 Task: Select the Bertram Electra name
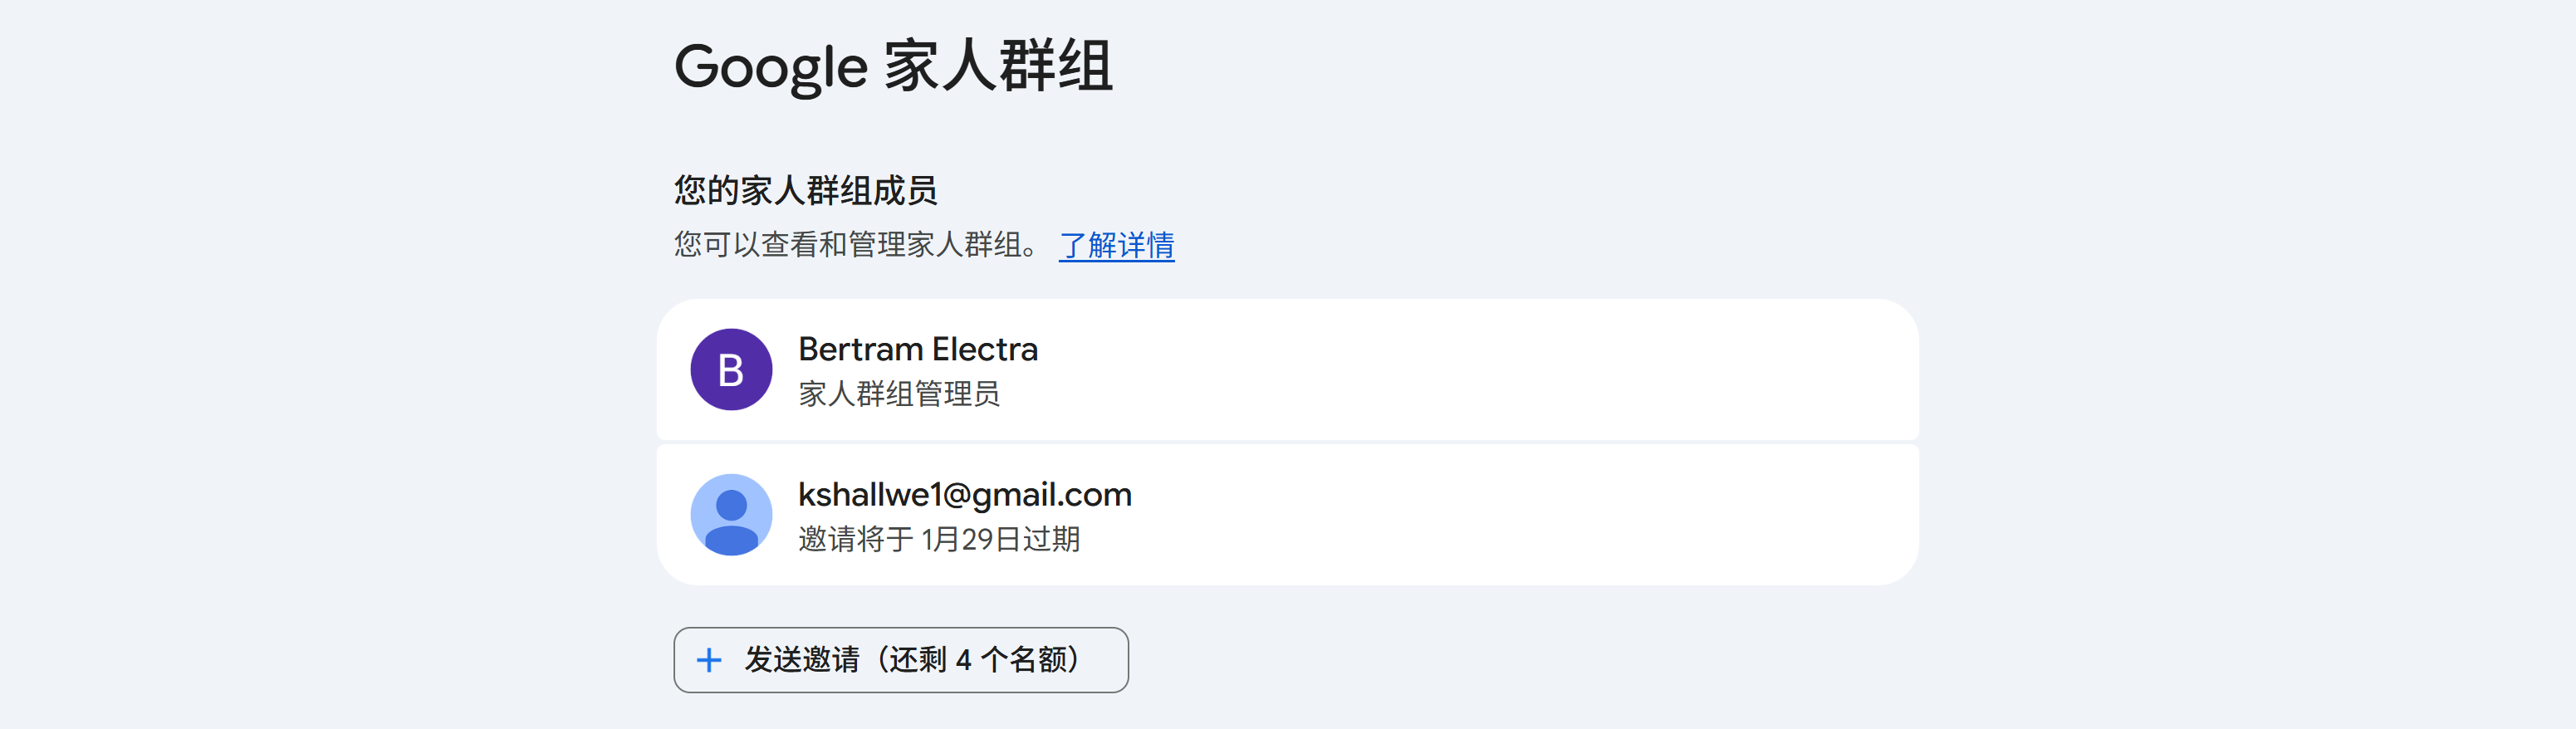pos(918,349)
